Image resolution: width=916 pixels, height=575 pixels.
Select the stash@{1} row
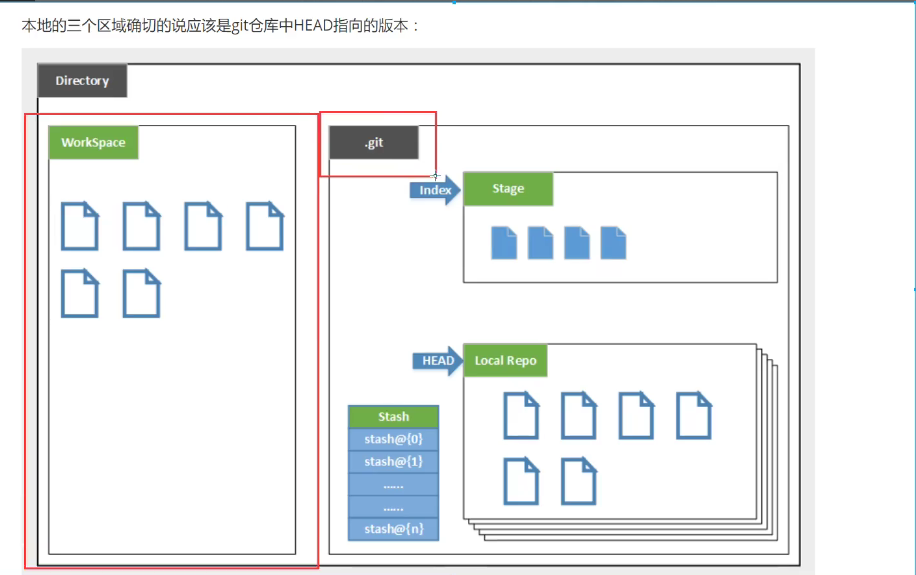[x=393, y=462]
